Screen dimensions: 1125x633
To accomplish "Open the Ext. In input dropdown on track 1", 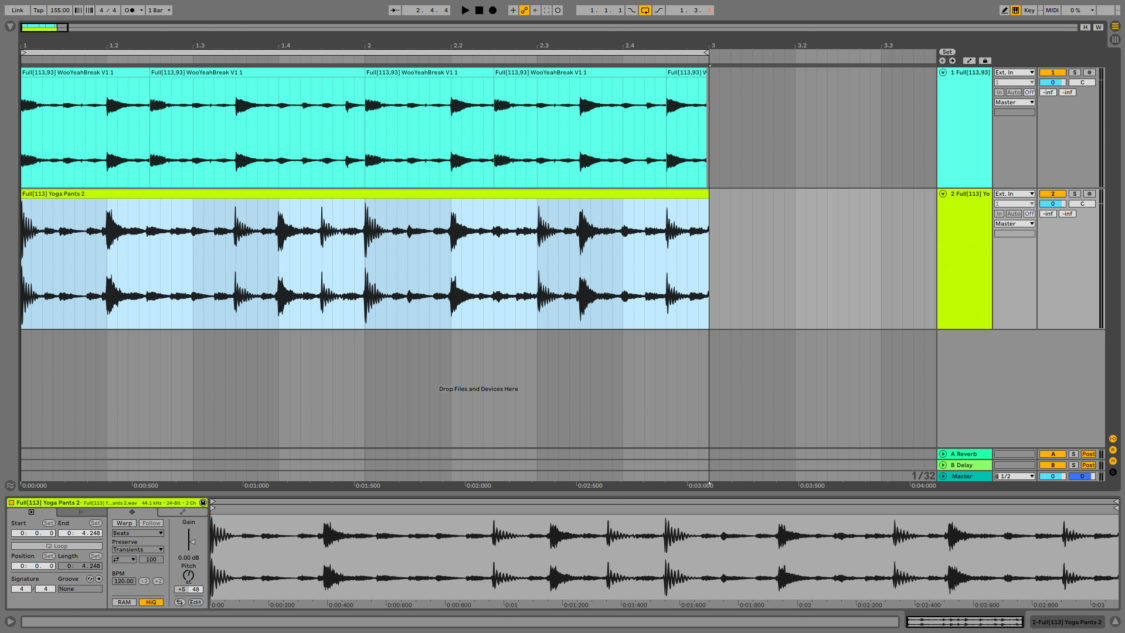I will tap(1013, 72).
